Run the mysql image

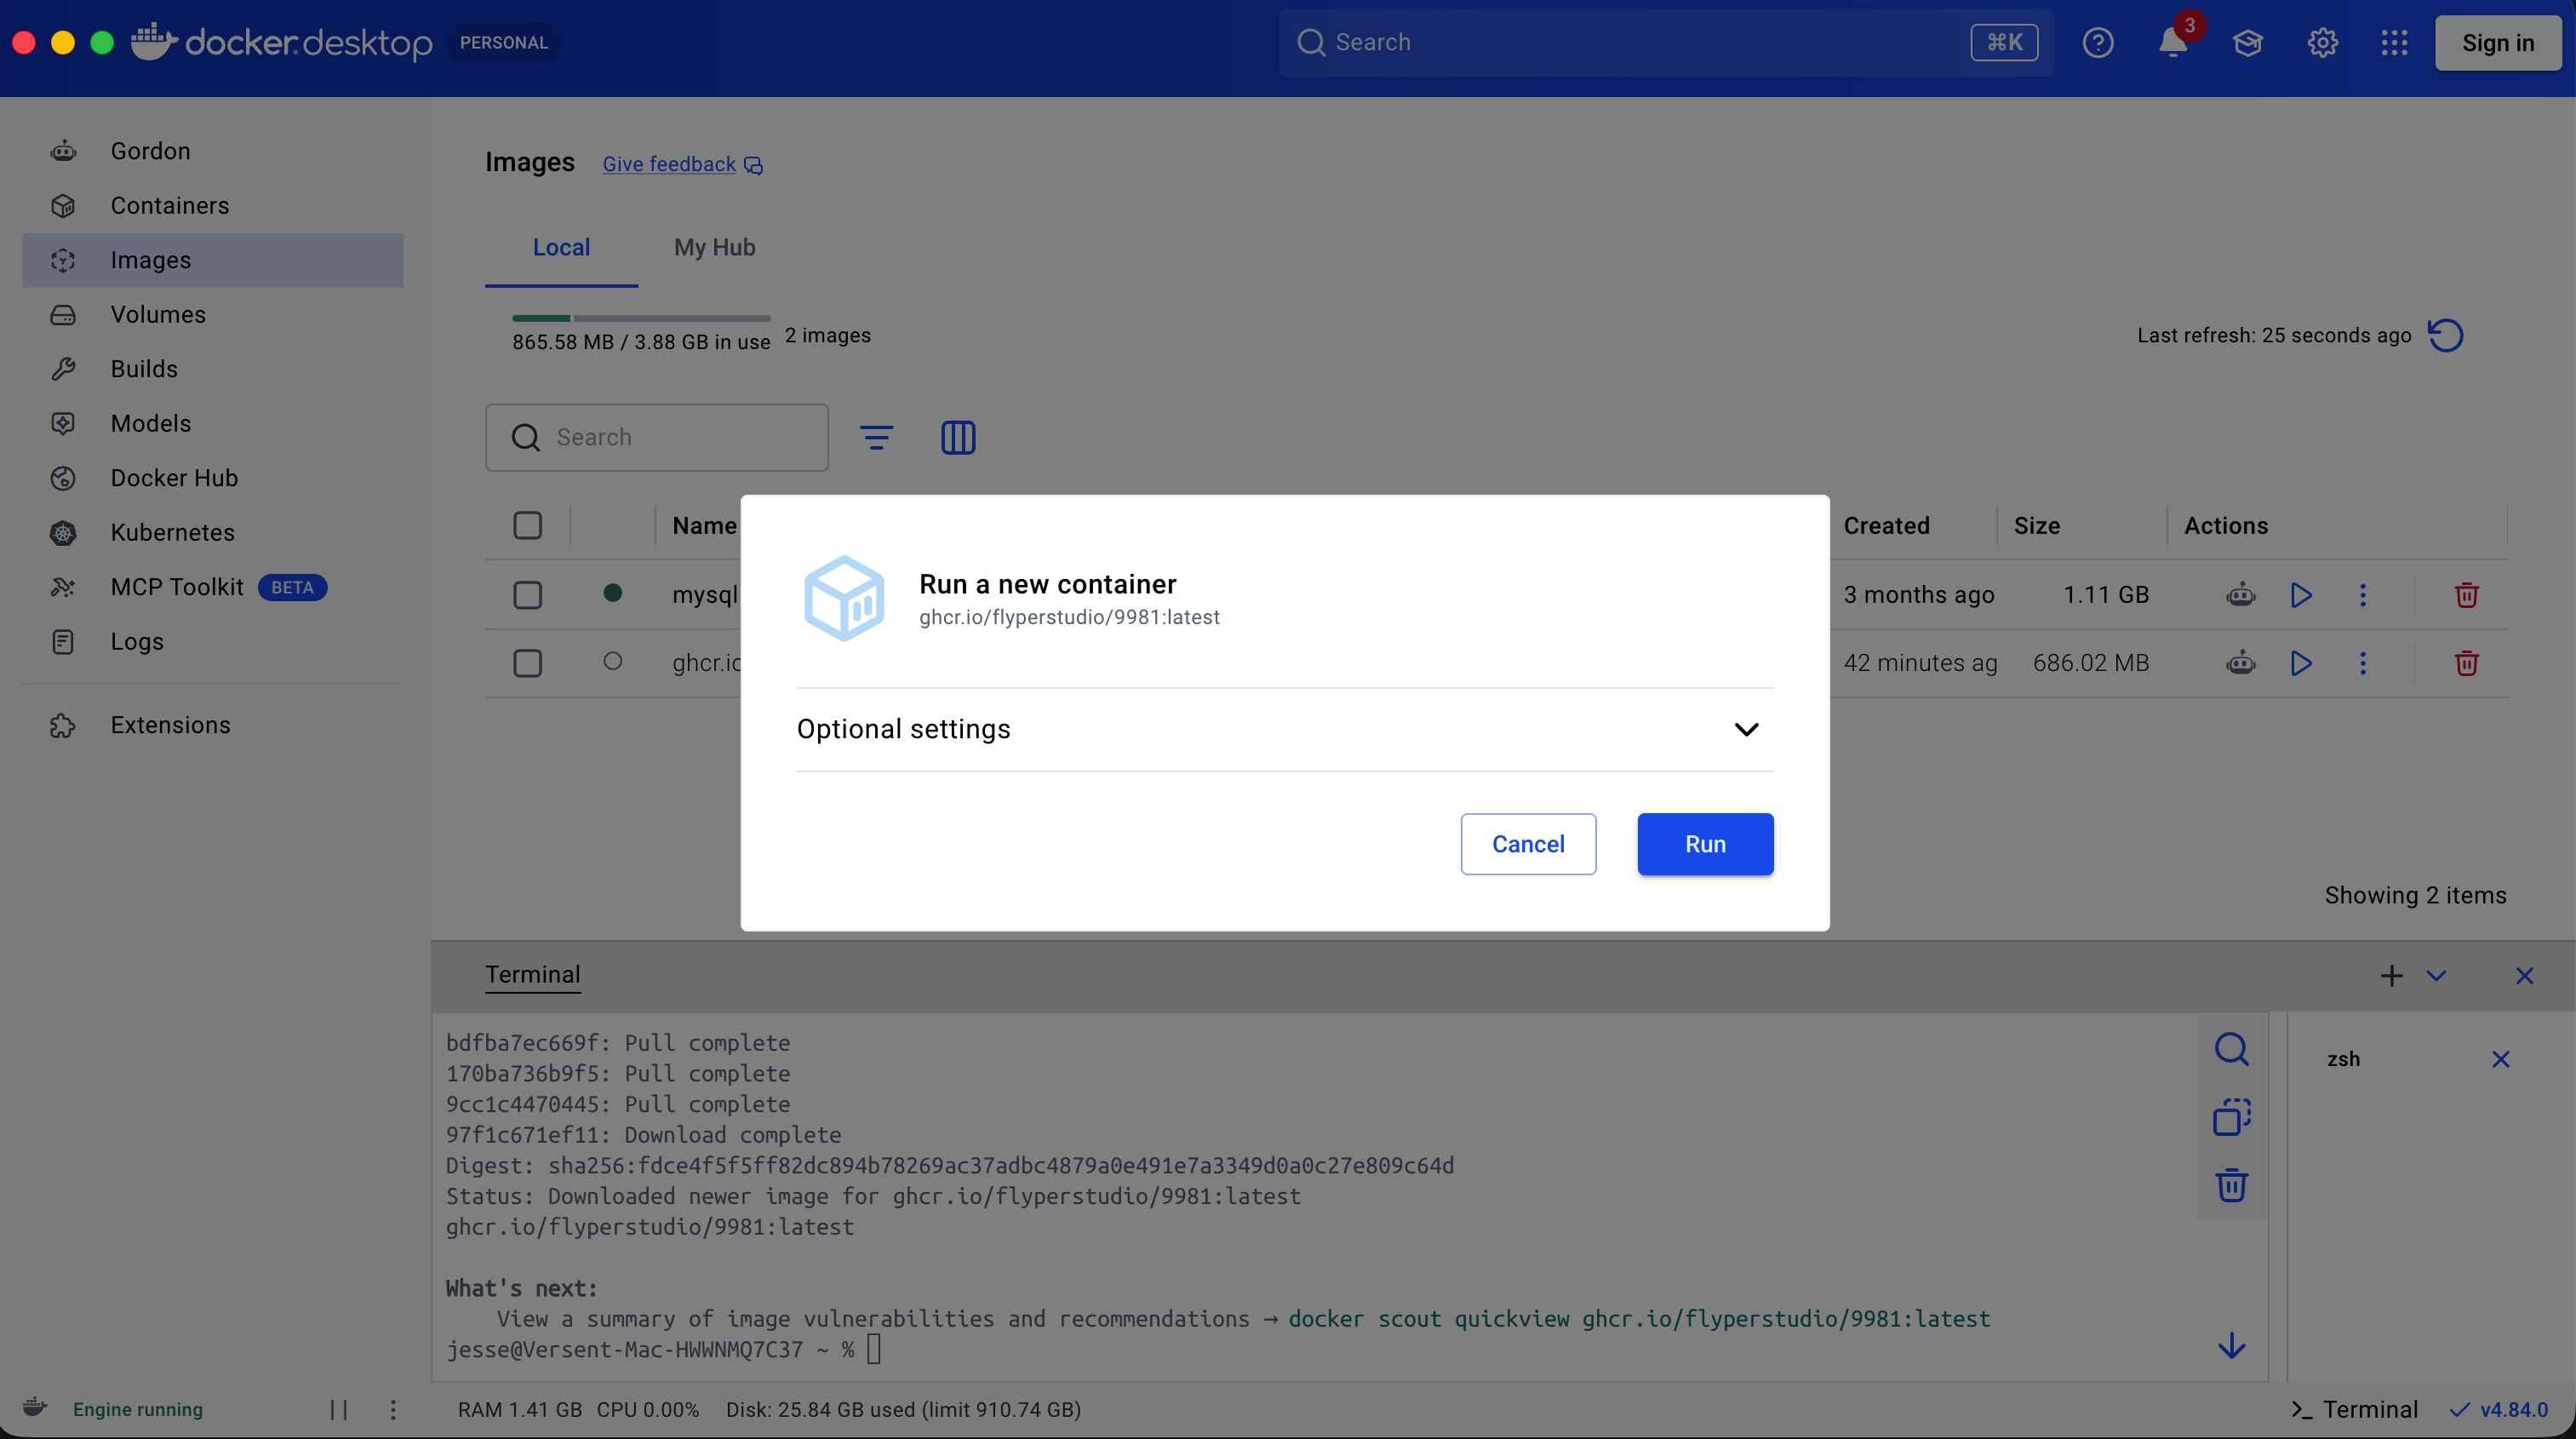click(2301, 595)
